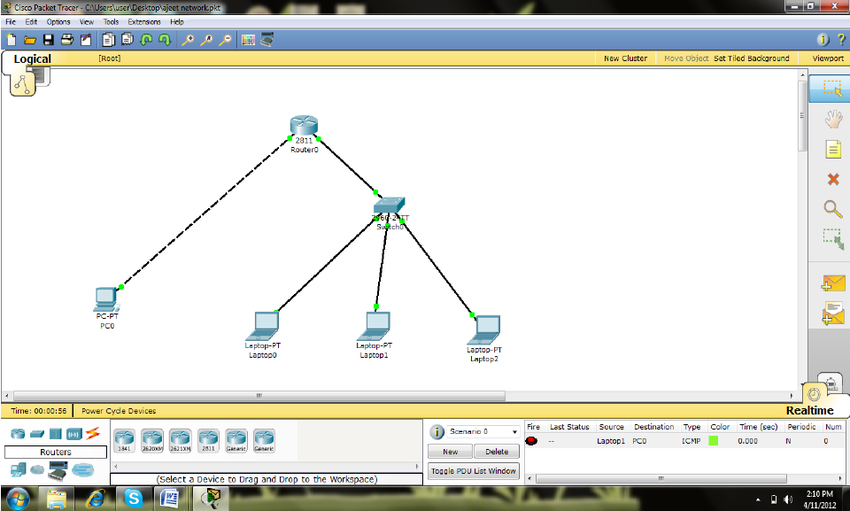Delete the current scenario
The width and height of the screenshot is (850, 511).
click(497, 451)
